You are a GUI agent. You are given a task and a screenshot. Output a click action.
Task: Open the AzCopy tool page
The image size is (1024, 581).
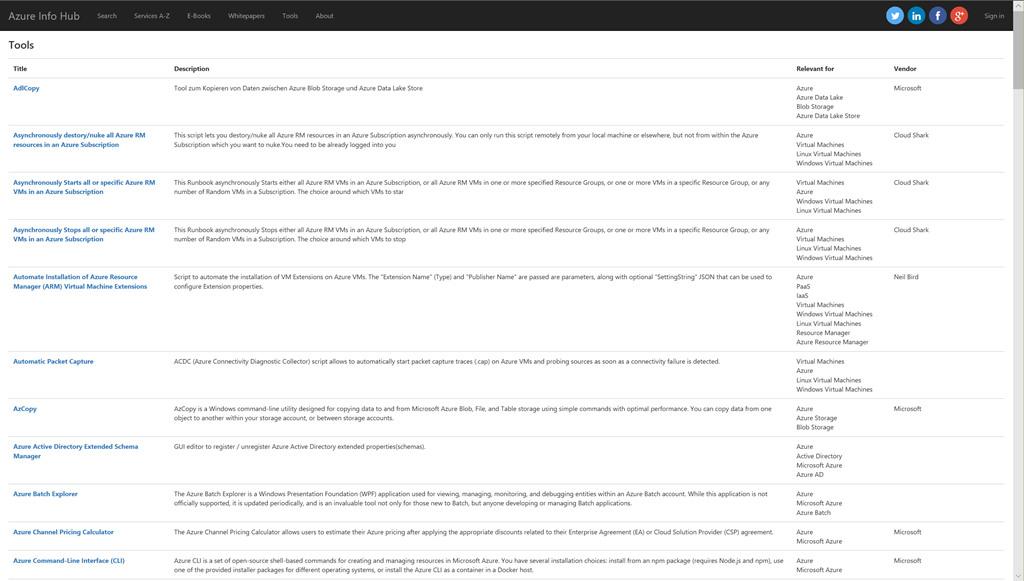(25, 409)
